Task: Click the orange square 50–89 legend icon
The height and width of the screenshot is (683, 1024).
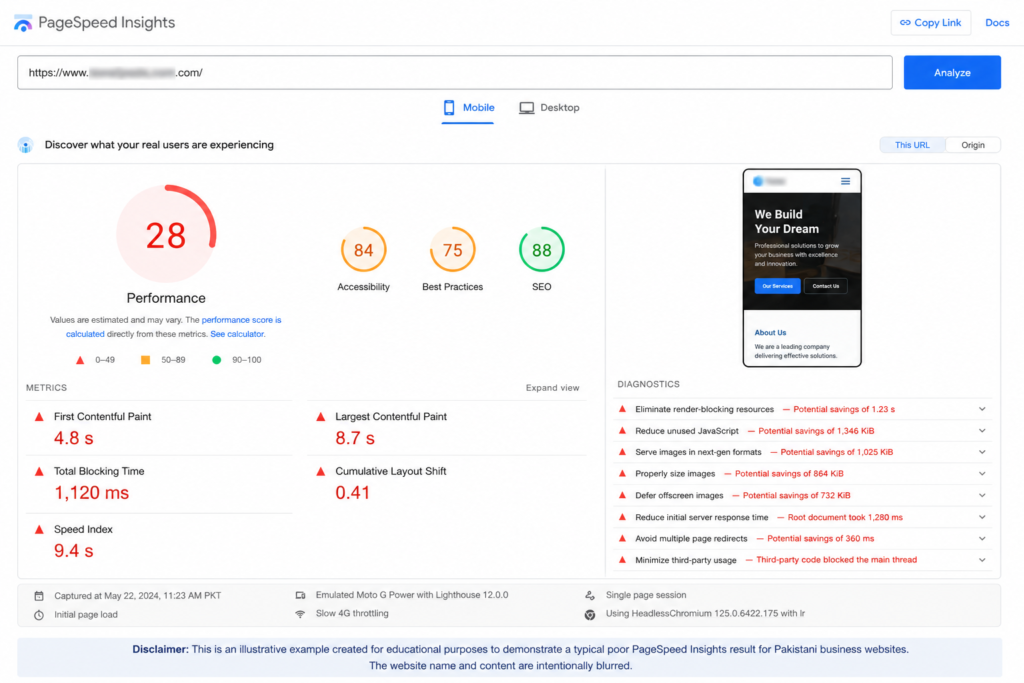Action: (145, 360)
